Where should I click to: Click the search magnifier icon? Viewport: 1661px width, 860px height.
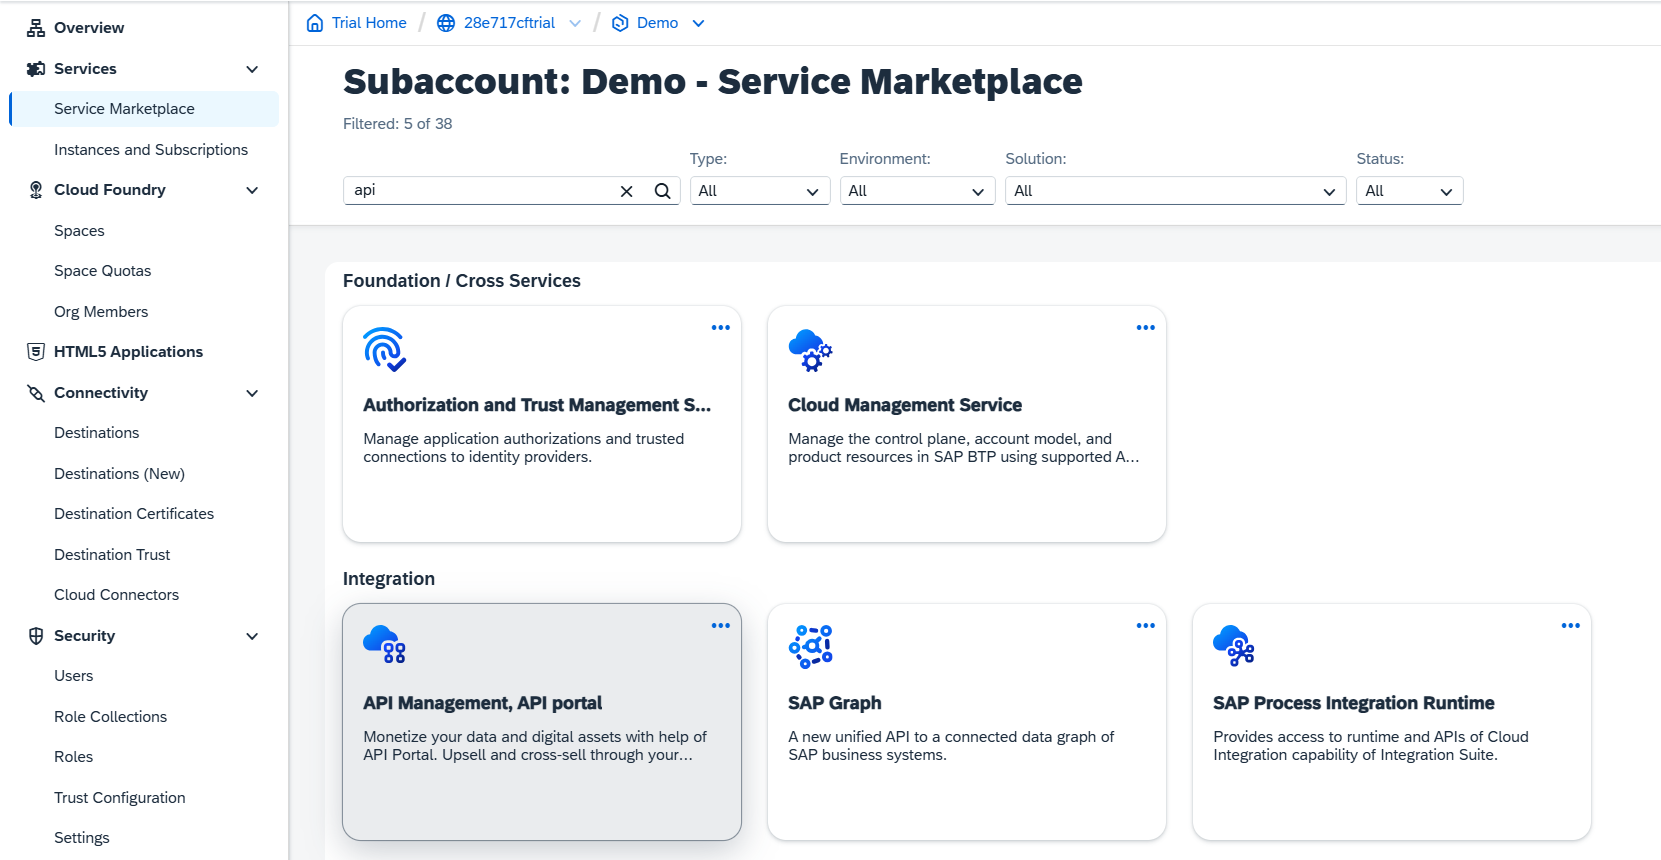click(x=662, y=191)
